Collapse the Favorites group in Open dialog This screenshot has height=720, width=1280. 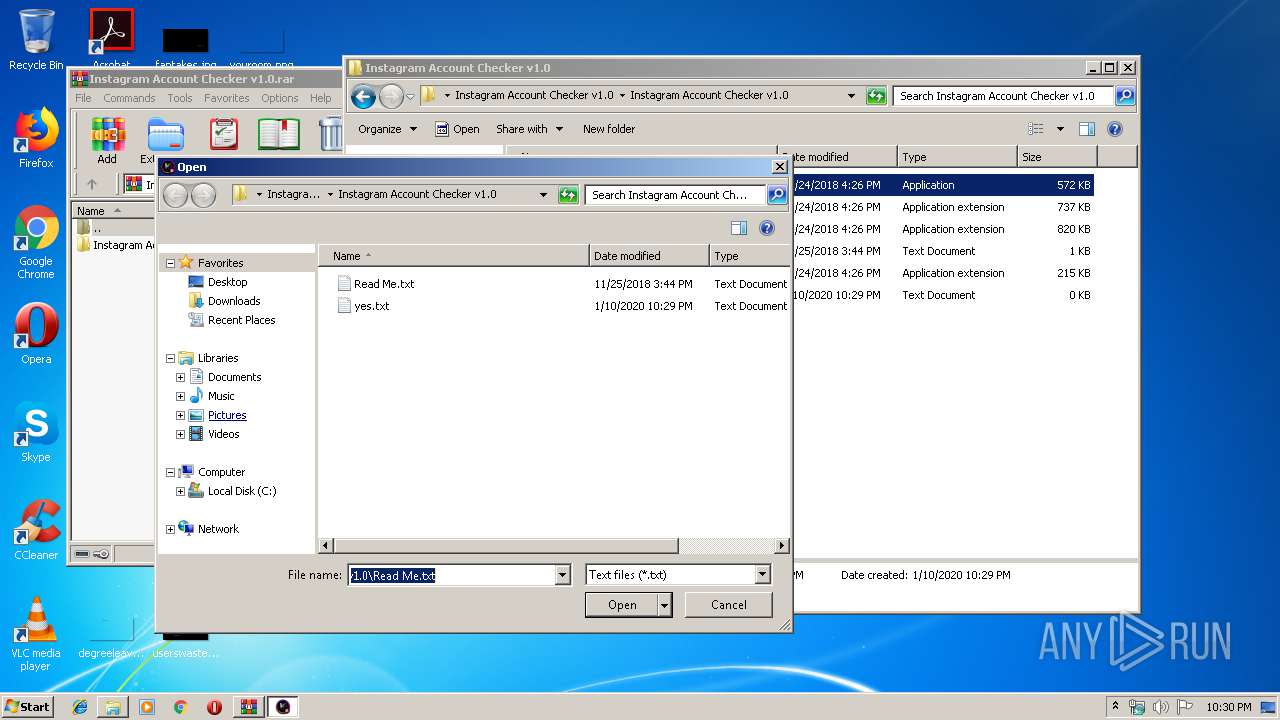[170, 263]
